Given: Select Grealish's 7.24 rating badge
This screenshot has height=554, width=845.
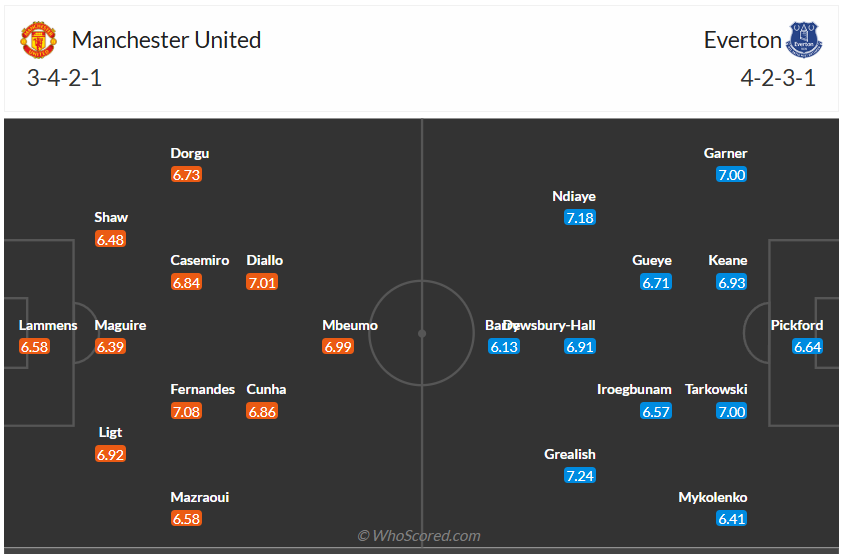Looking at the screenshot, I should [x=580, y=476].
